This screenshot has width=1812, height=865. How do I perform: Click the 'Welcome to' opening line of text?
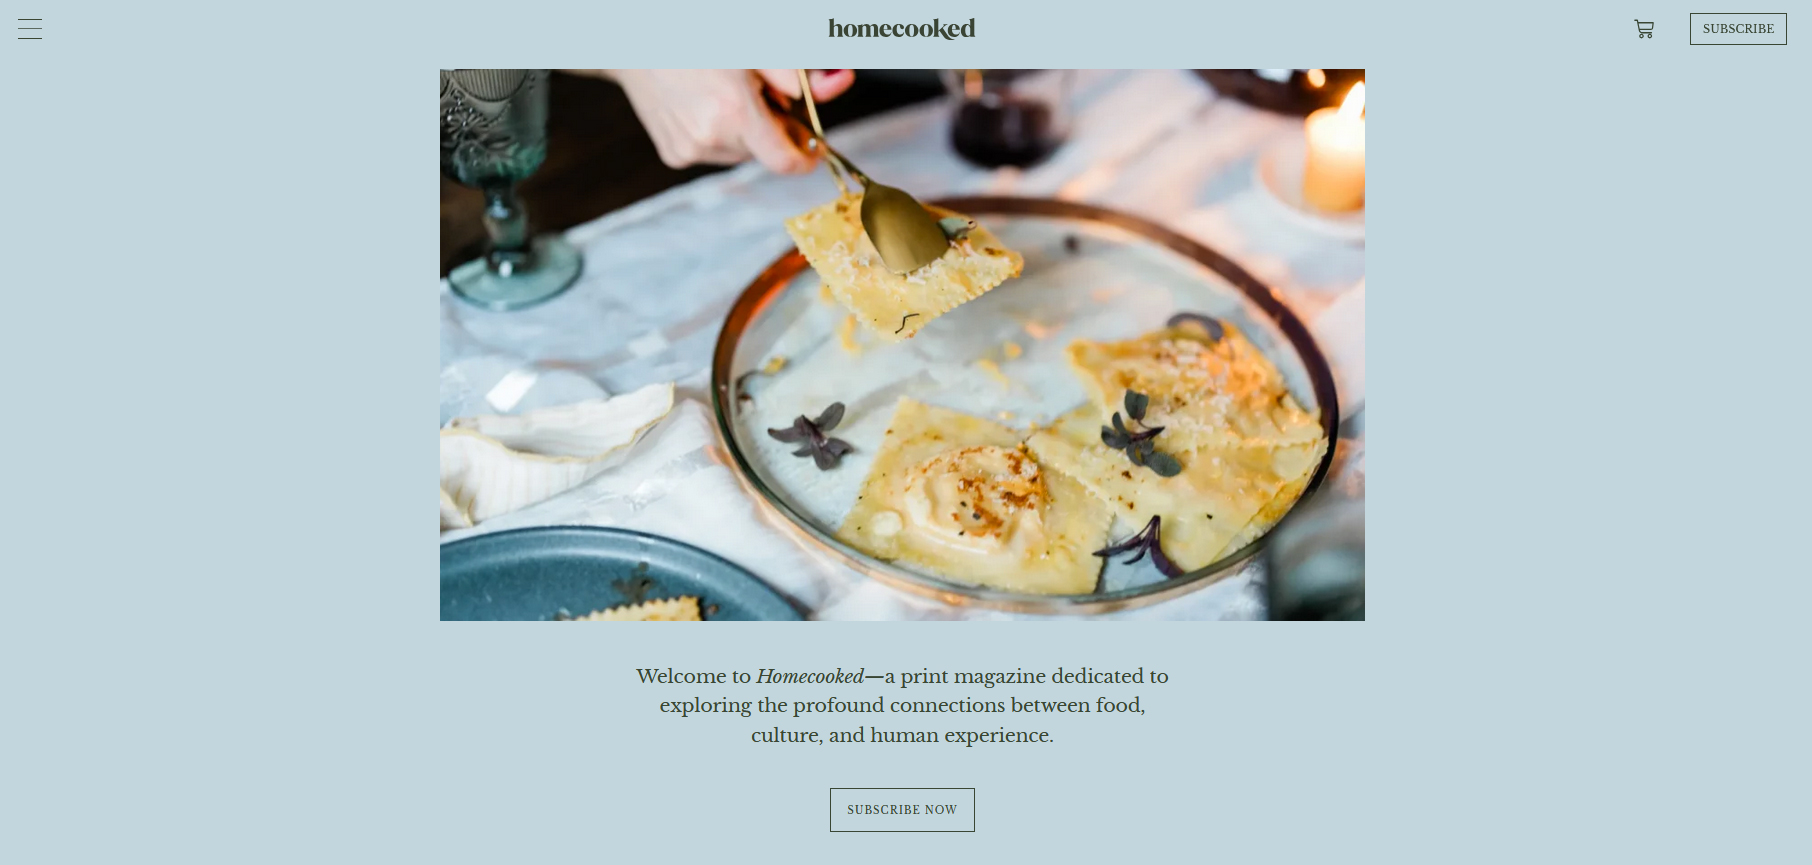902,676
